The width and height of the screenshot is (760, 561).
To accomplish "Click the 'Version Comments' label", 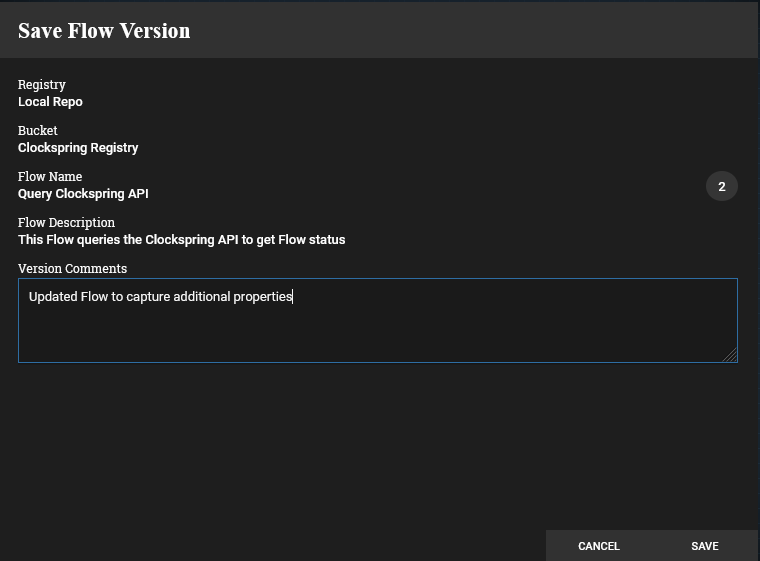I will click(72, 269).
